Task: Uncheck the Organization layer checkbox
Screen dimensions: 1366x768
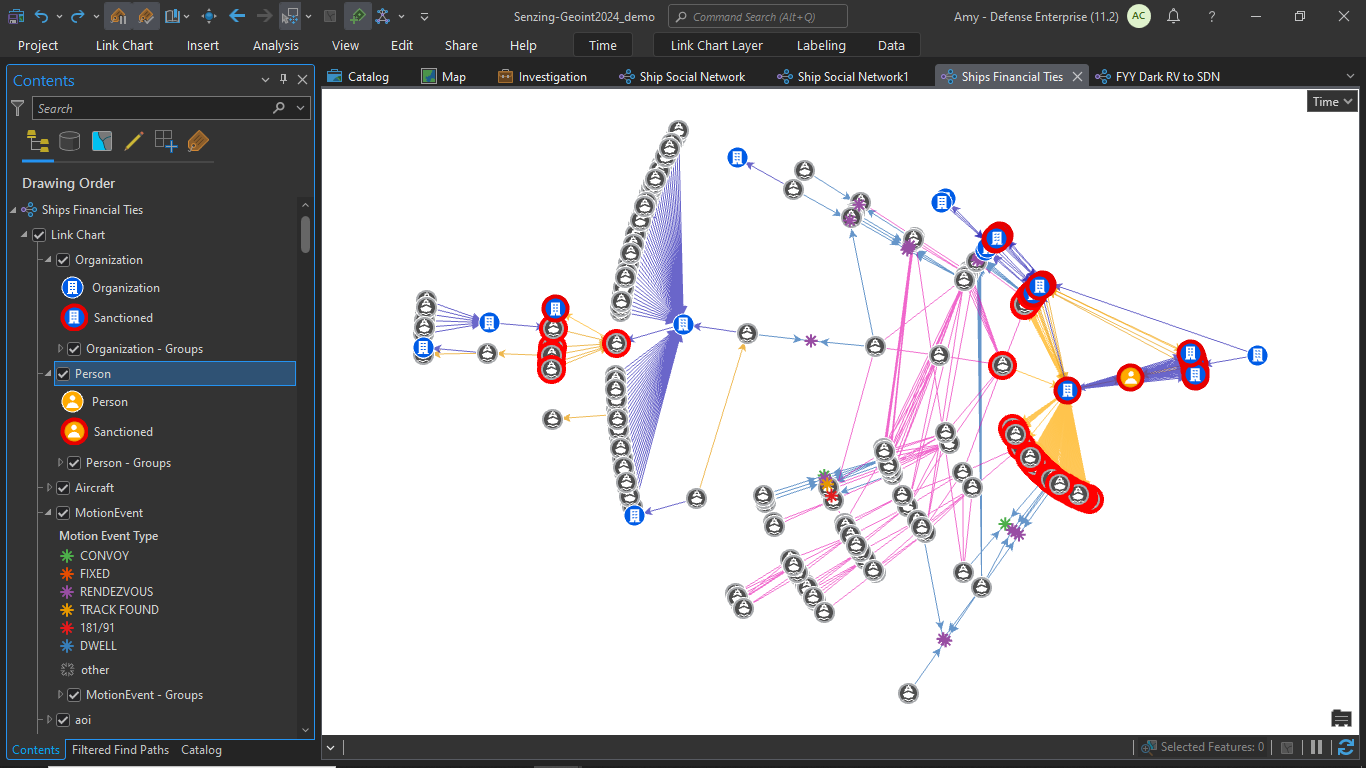Action: pyautogui.click(x=63, y=260)
